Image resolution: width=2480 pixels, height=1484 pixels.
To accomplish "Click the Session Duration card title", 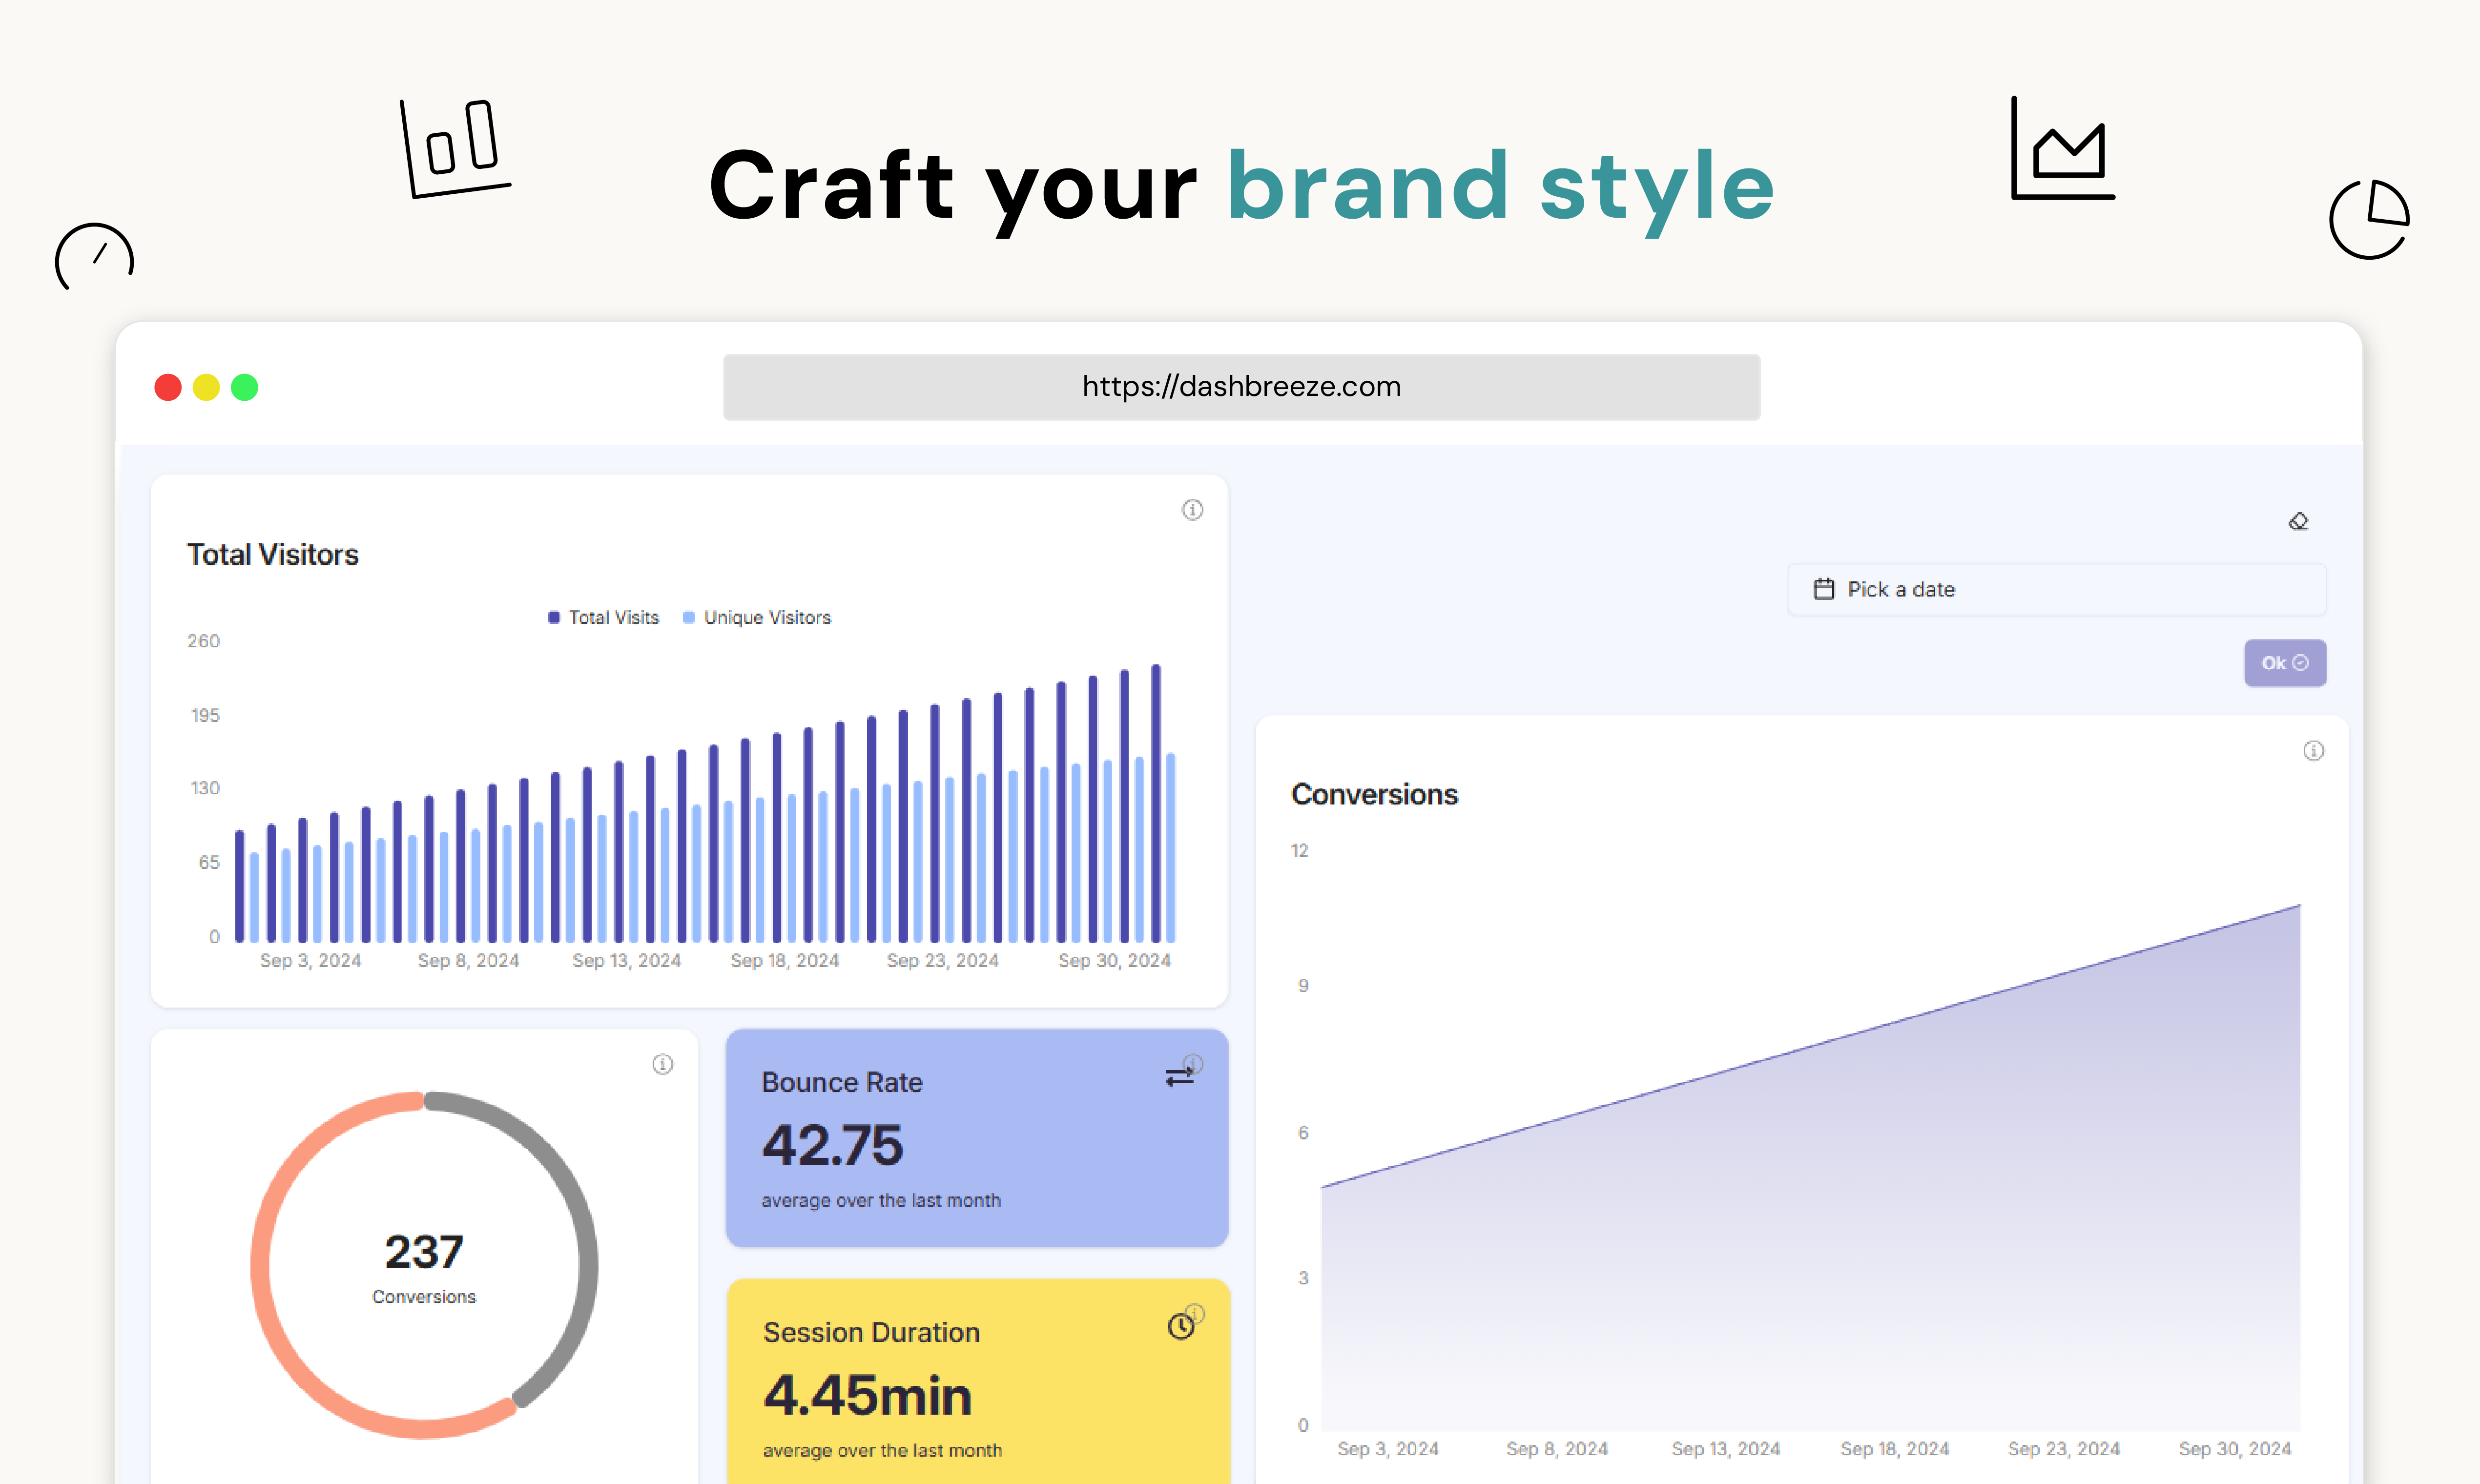I will pyautogui.click(x=871, y=1333).
